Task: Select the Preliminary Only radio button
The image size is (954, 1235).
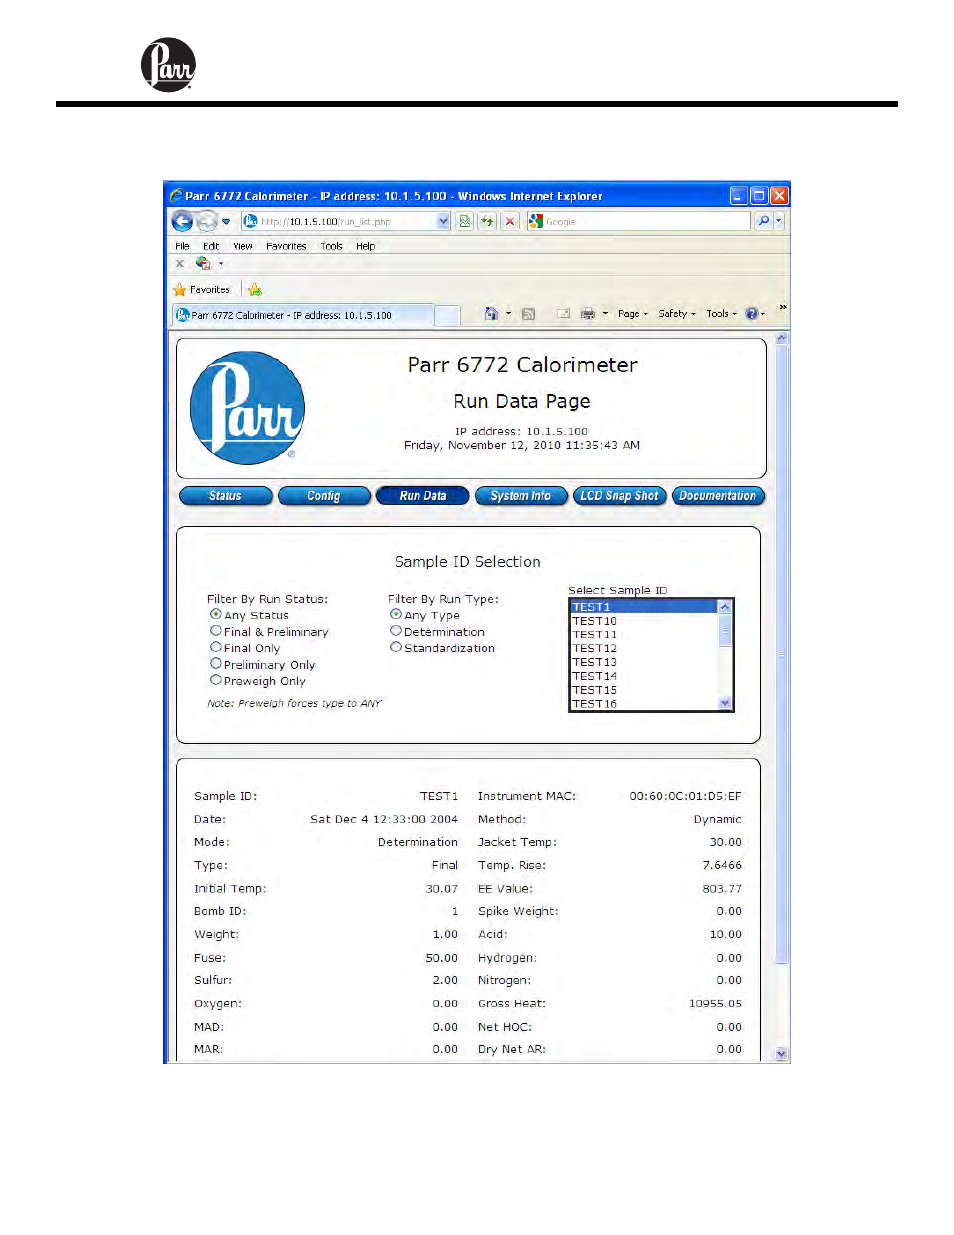Action: [x=216, y=663]
